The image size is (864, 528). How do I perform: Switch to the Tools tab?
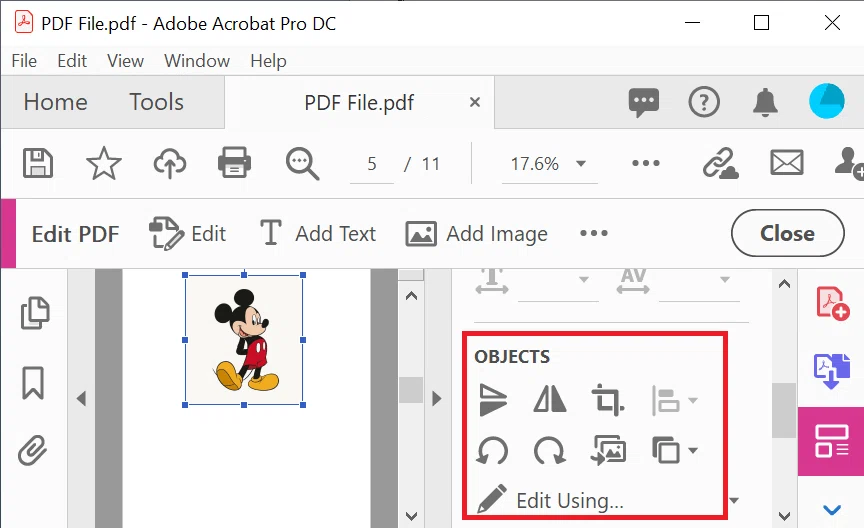point(156,102)
